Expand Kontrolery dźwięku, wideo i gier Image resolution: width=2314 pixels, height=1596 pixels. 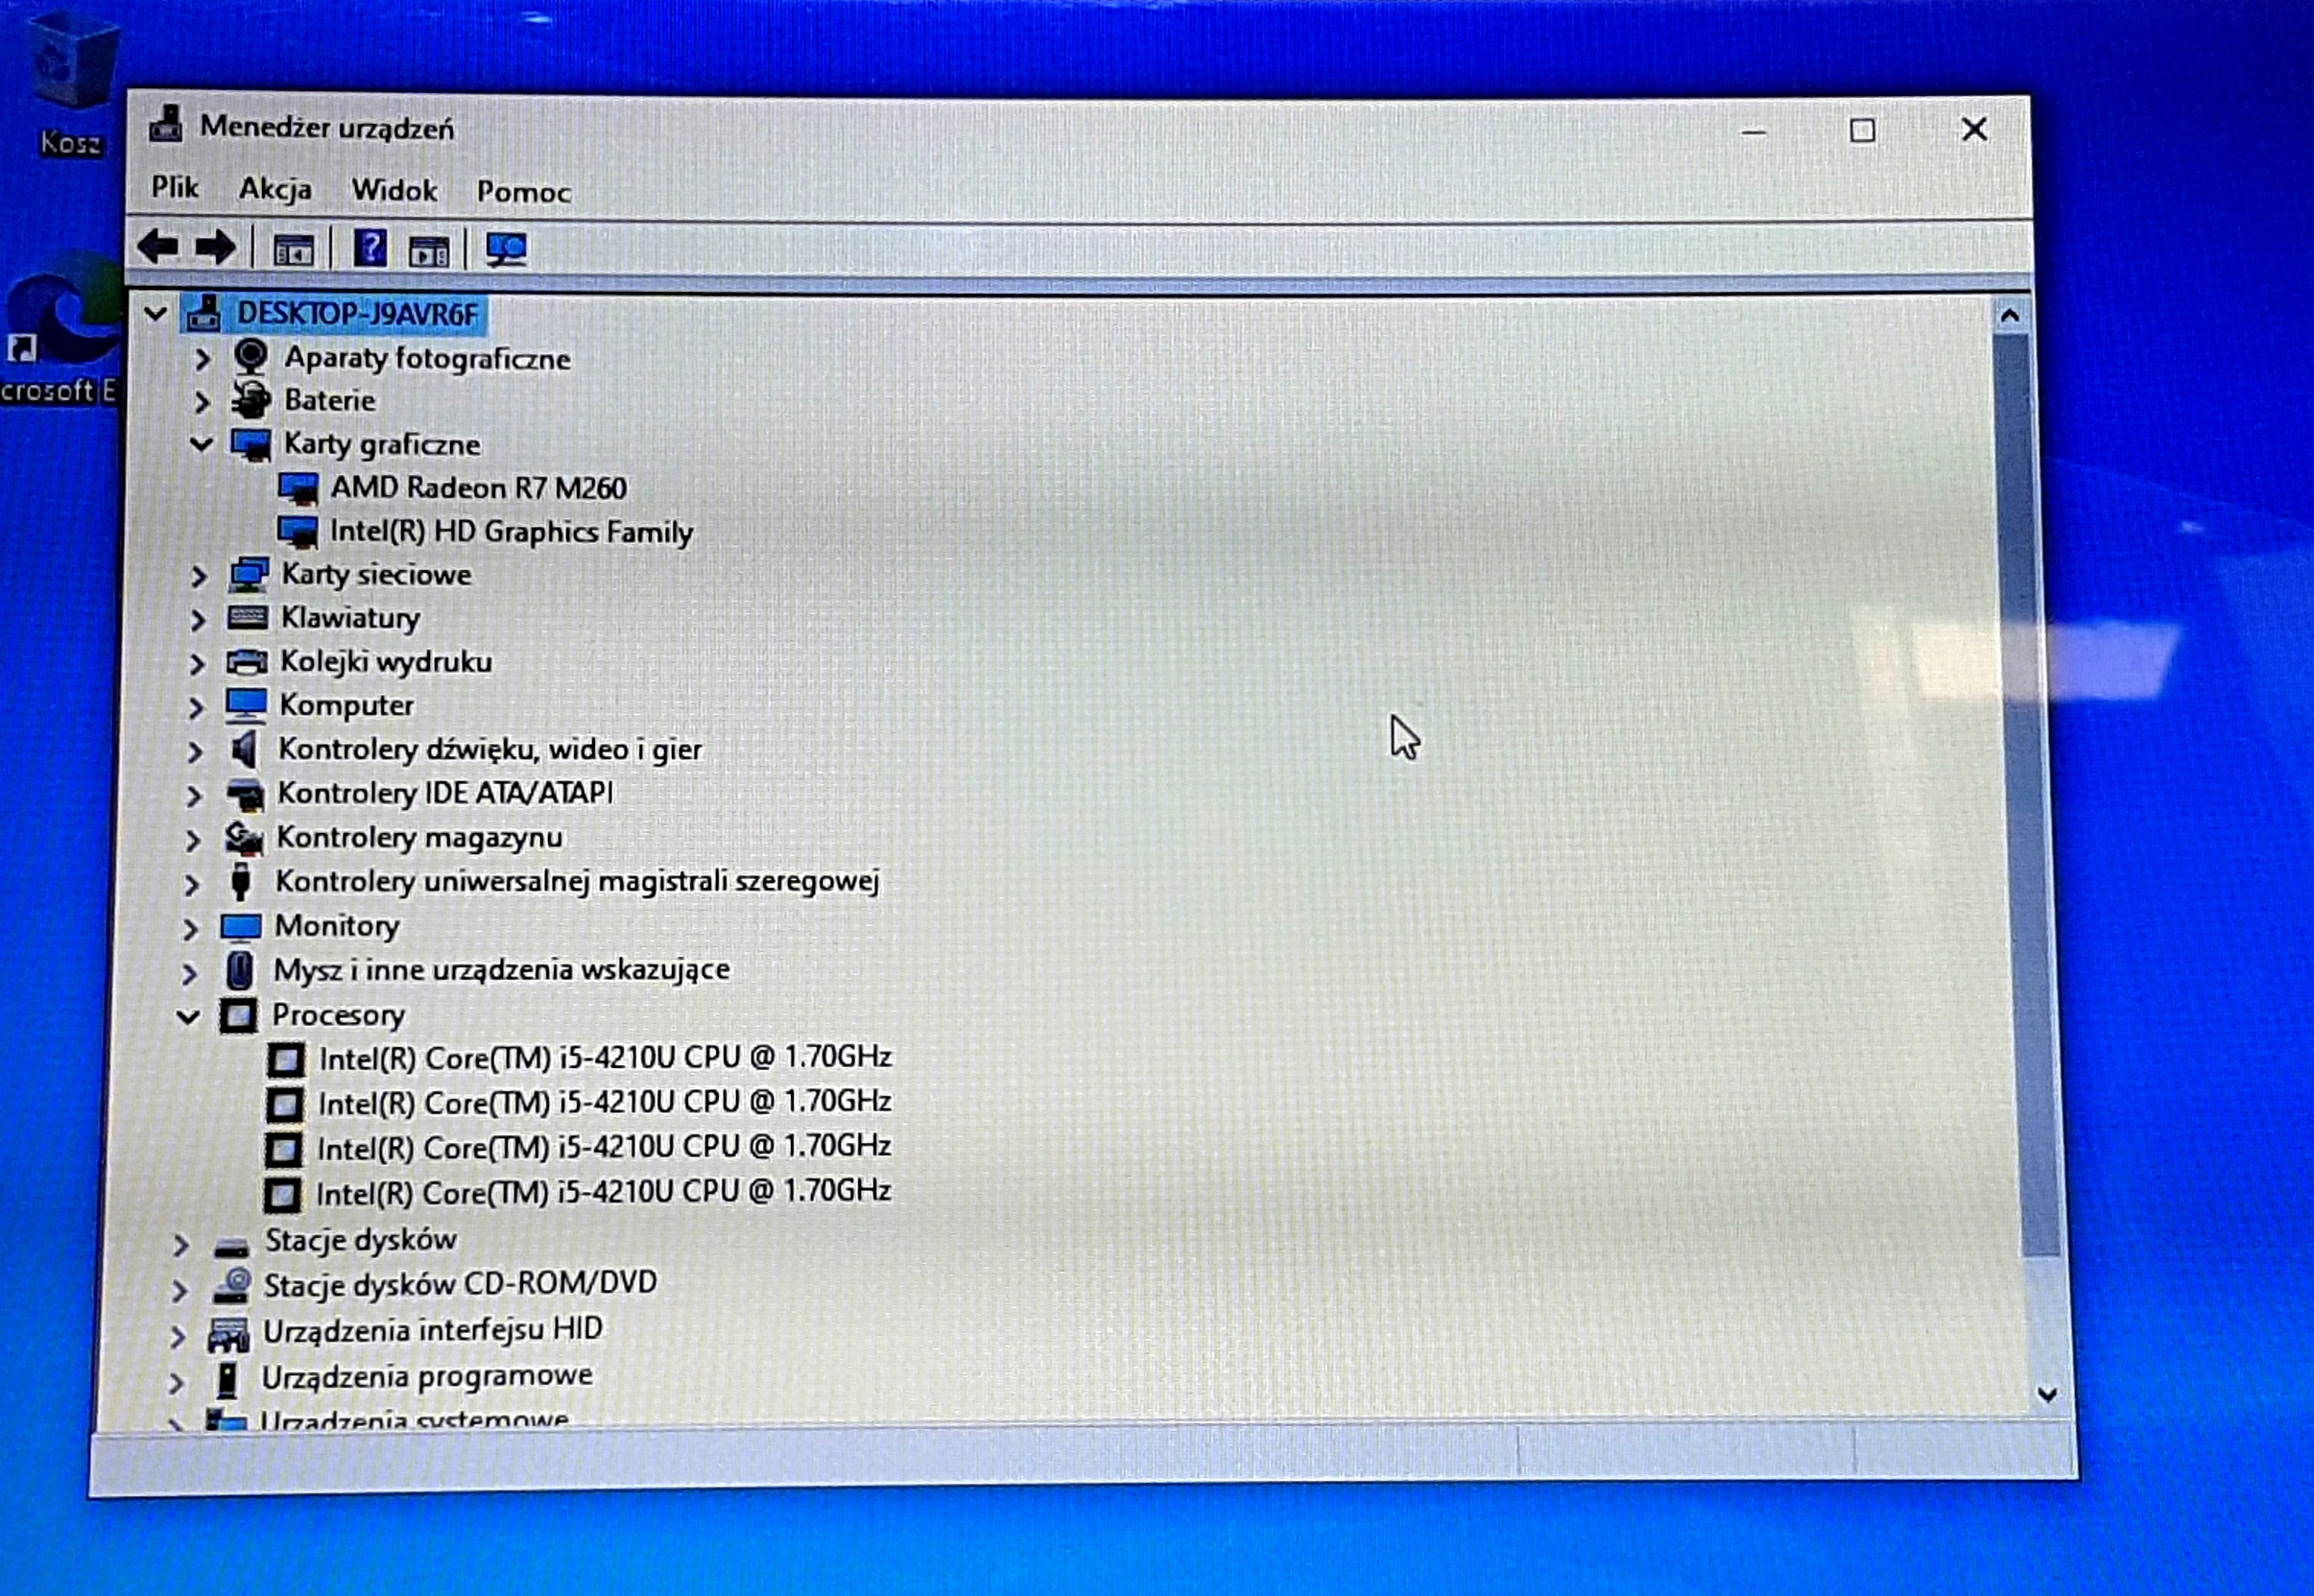click(194, 751)
